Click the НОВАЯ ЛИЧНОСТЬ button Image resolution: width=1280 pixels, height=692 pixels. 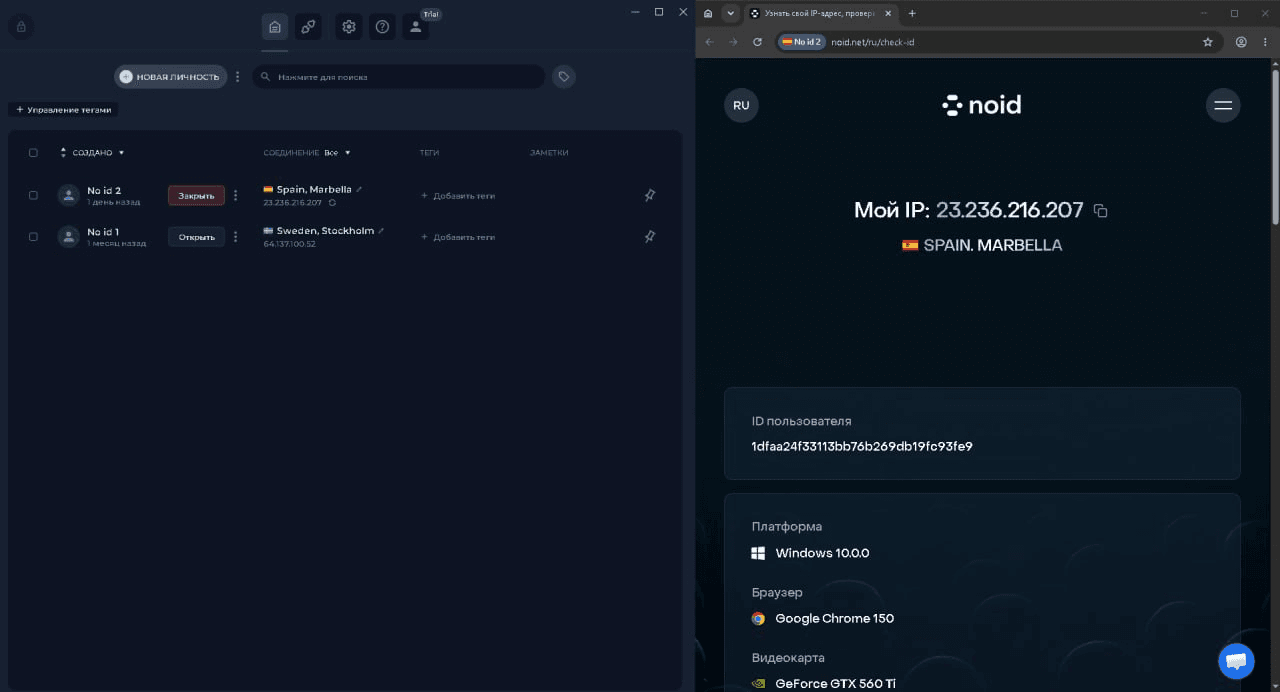pyautogui.click(x=170, y=77)
